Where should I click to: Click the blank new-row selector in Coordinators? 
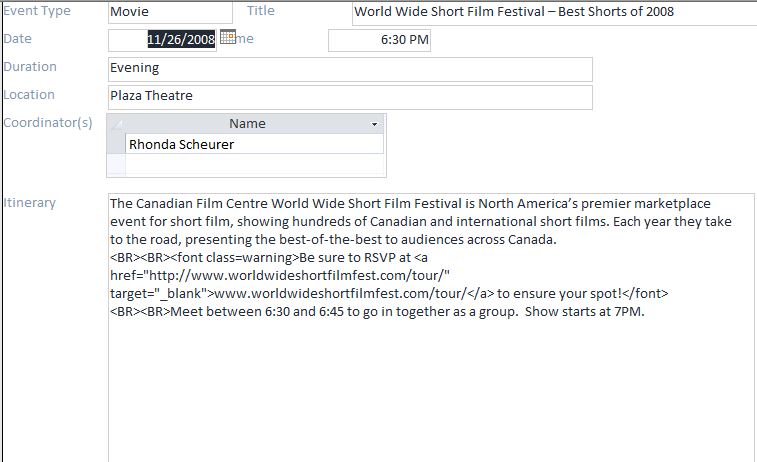tap(116, 164)
